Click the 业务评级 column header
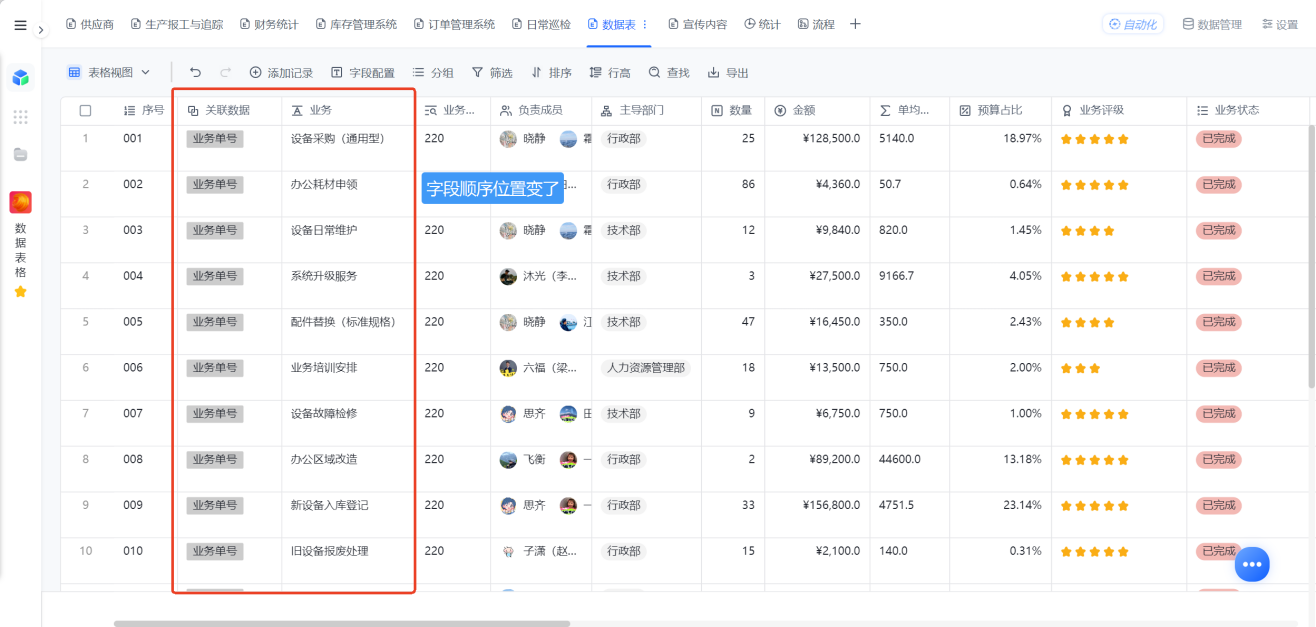The height and width of the screenshot is (627, 1316). pos(1118,110)
